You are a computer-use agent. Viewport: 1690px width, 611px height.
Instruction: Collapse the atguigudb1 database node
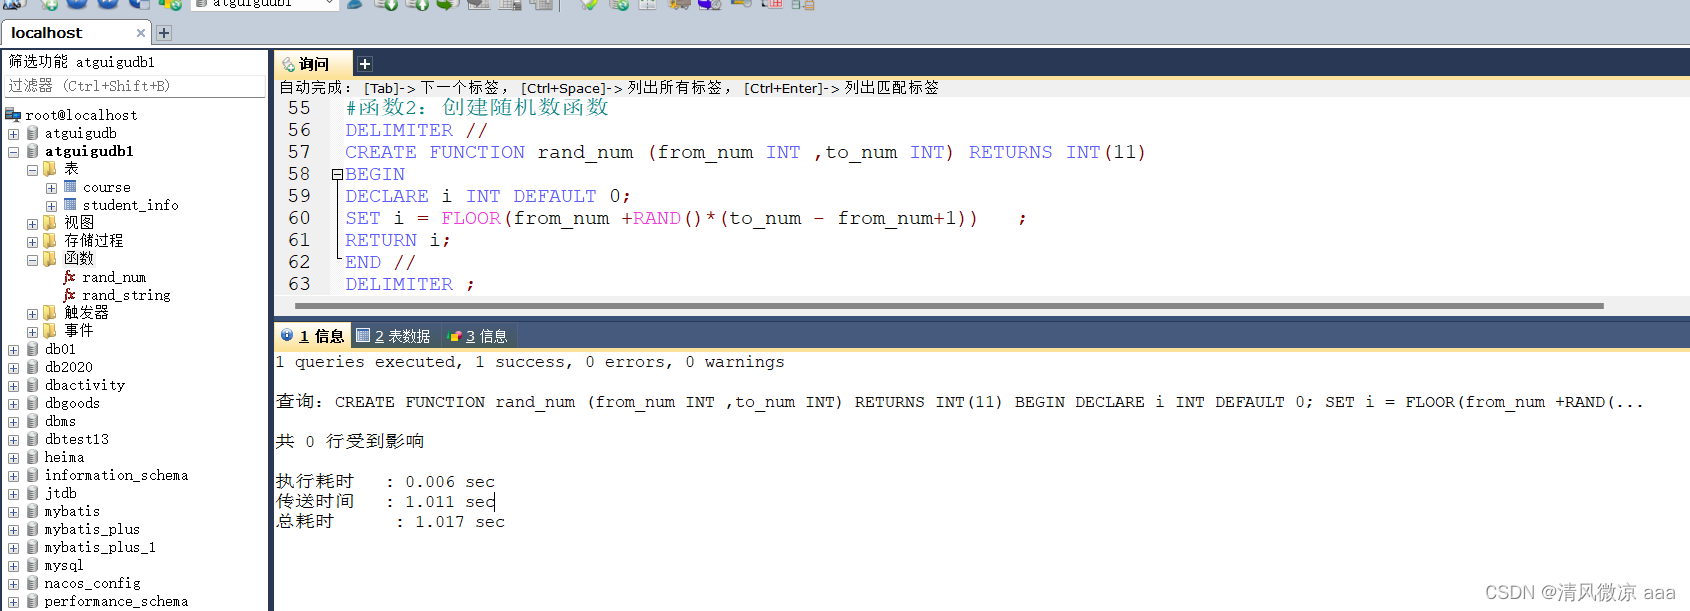[13, 152]
